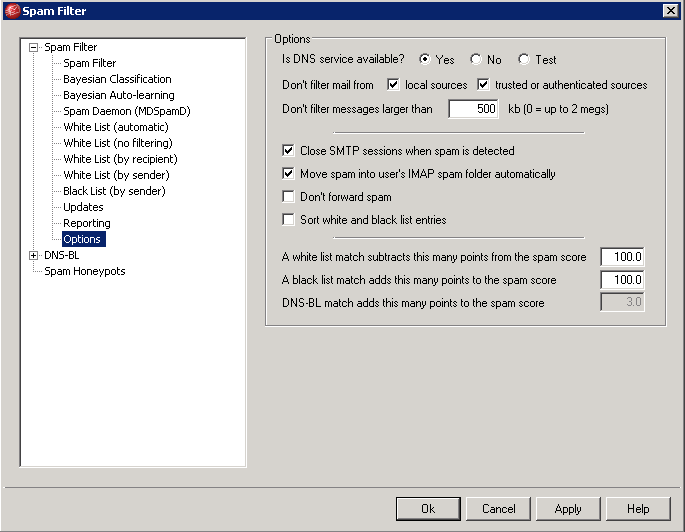Image resolution: width=685 pixels, height=532 pixels.
Task: Open Bayesian Auto-learning settings
Action: (118, 95)
